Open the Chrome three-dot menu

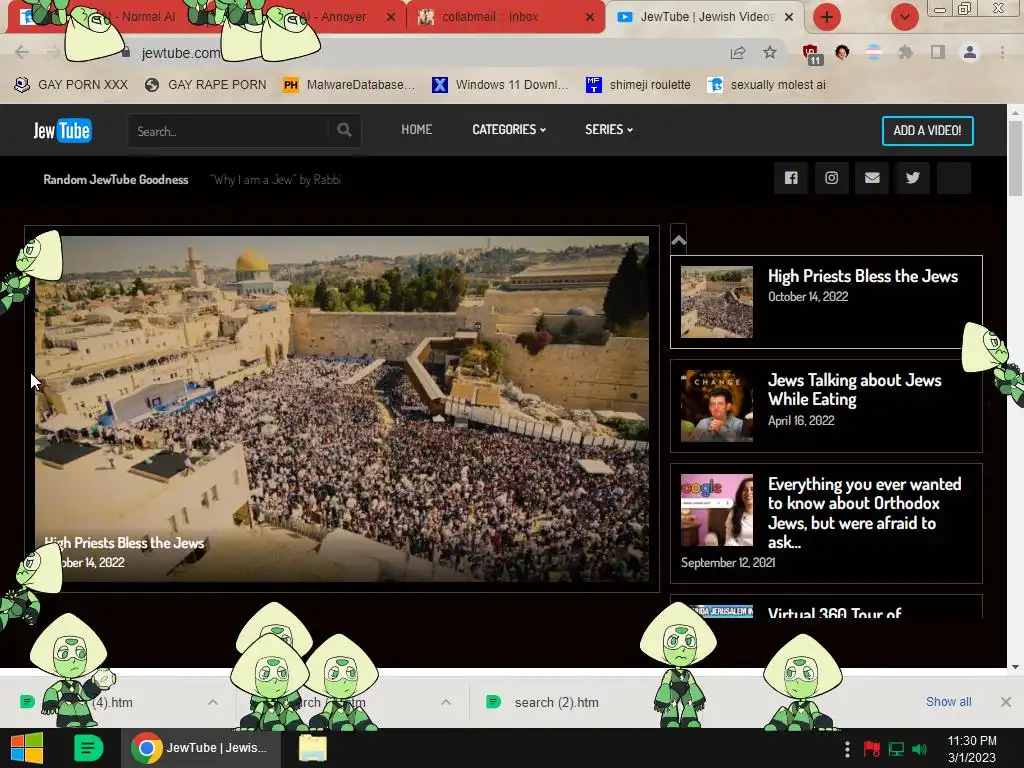[1002, 52]
